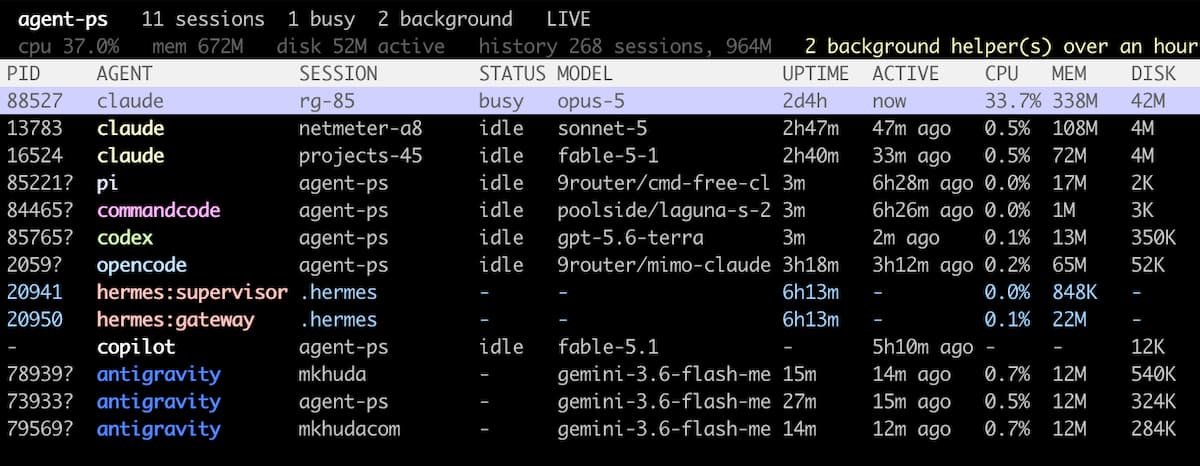Click PID 16524
Viewport: 1200px width, 466px height.
(x=35, y=155)
